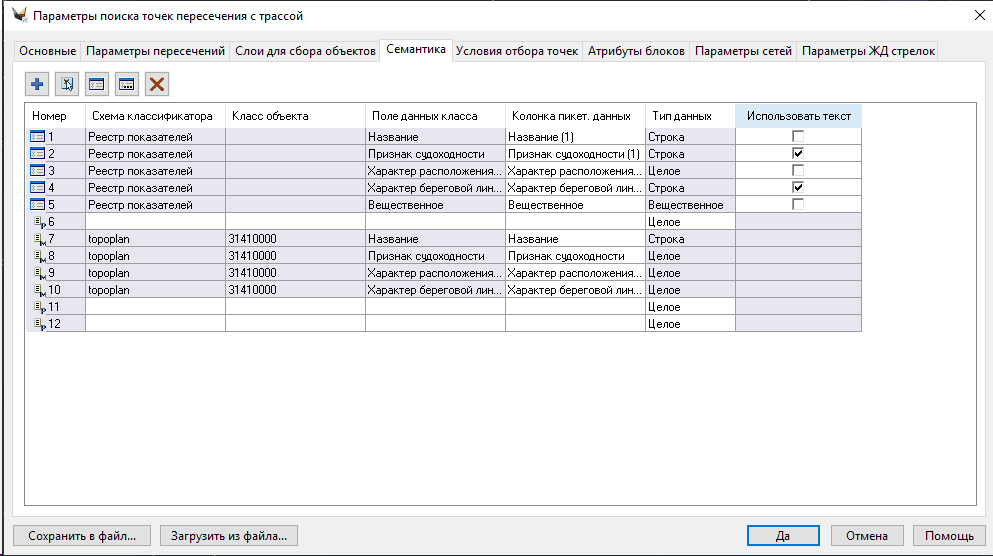Switch to 'Атрибуты блоков' tab
Image resolution: width=993 pixels, height=556 pixels.
(x=636, y=51)
